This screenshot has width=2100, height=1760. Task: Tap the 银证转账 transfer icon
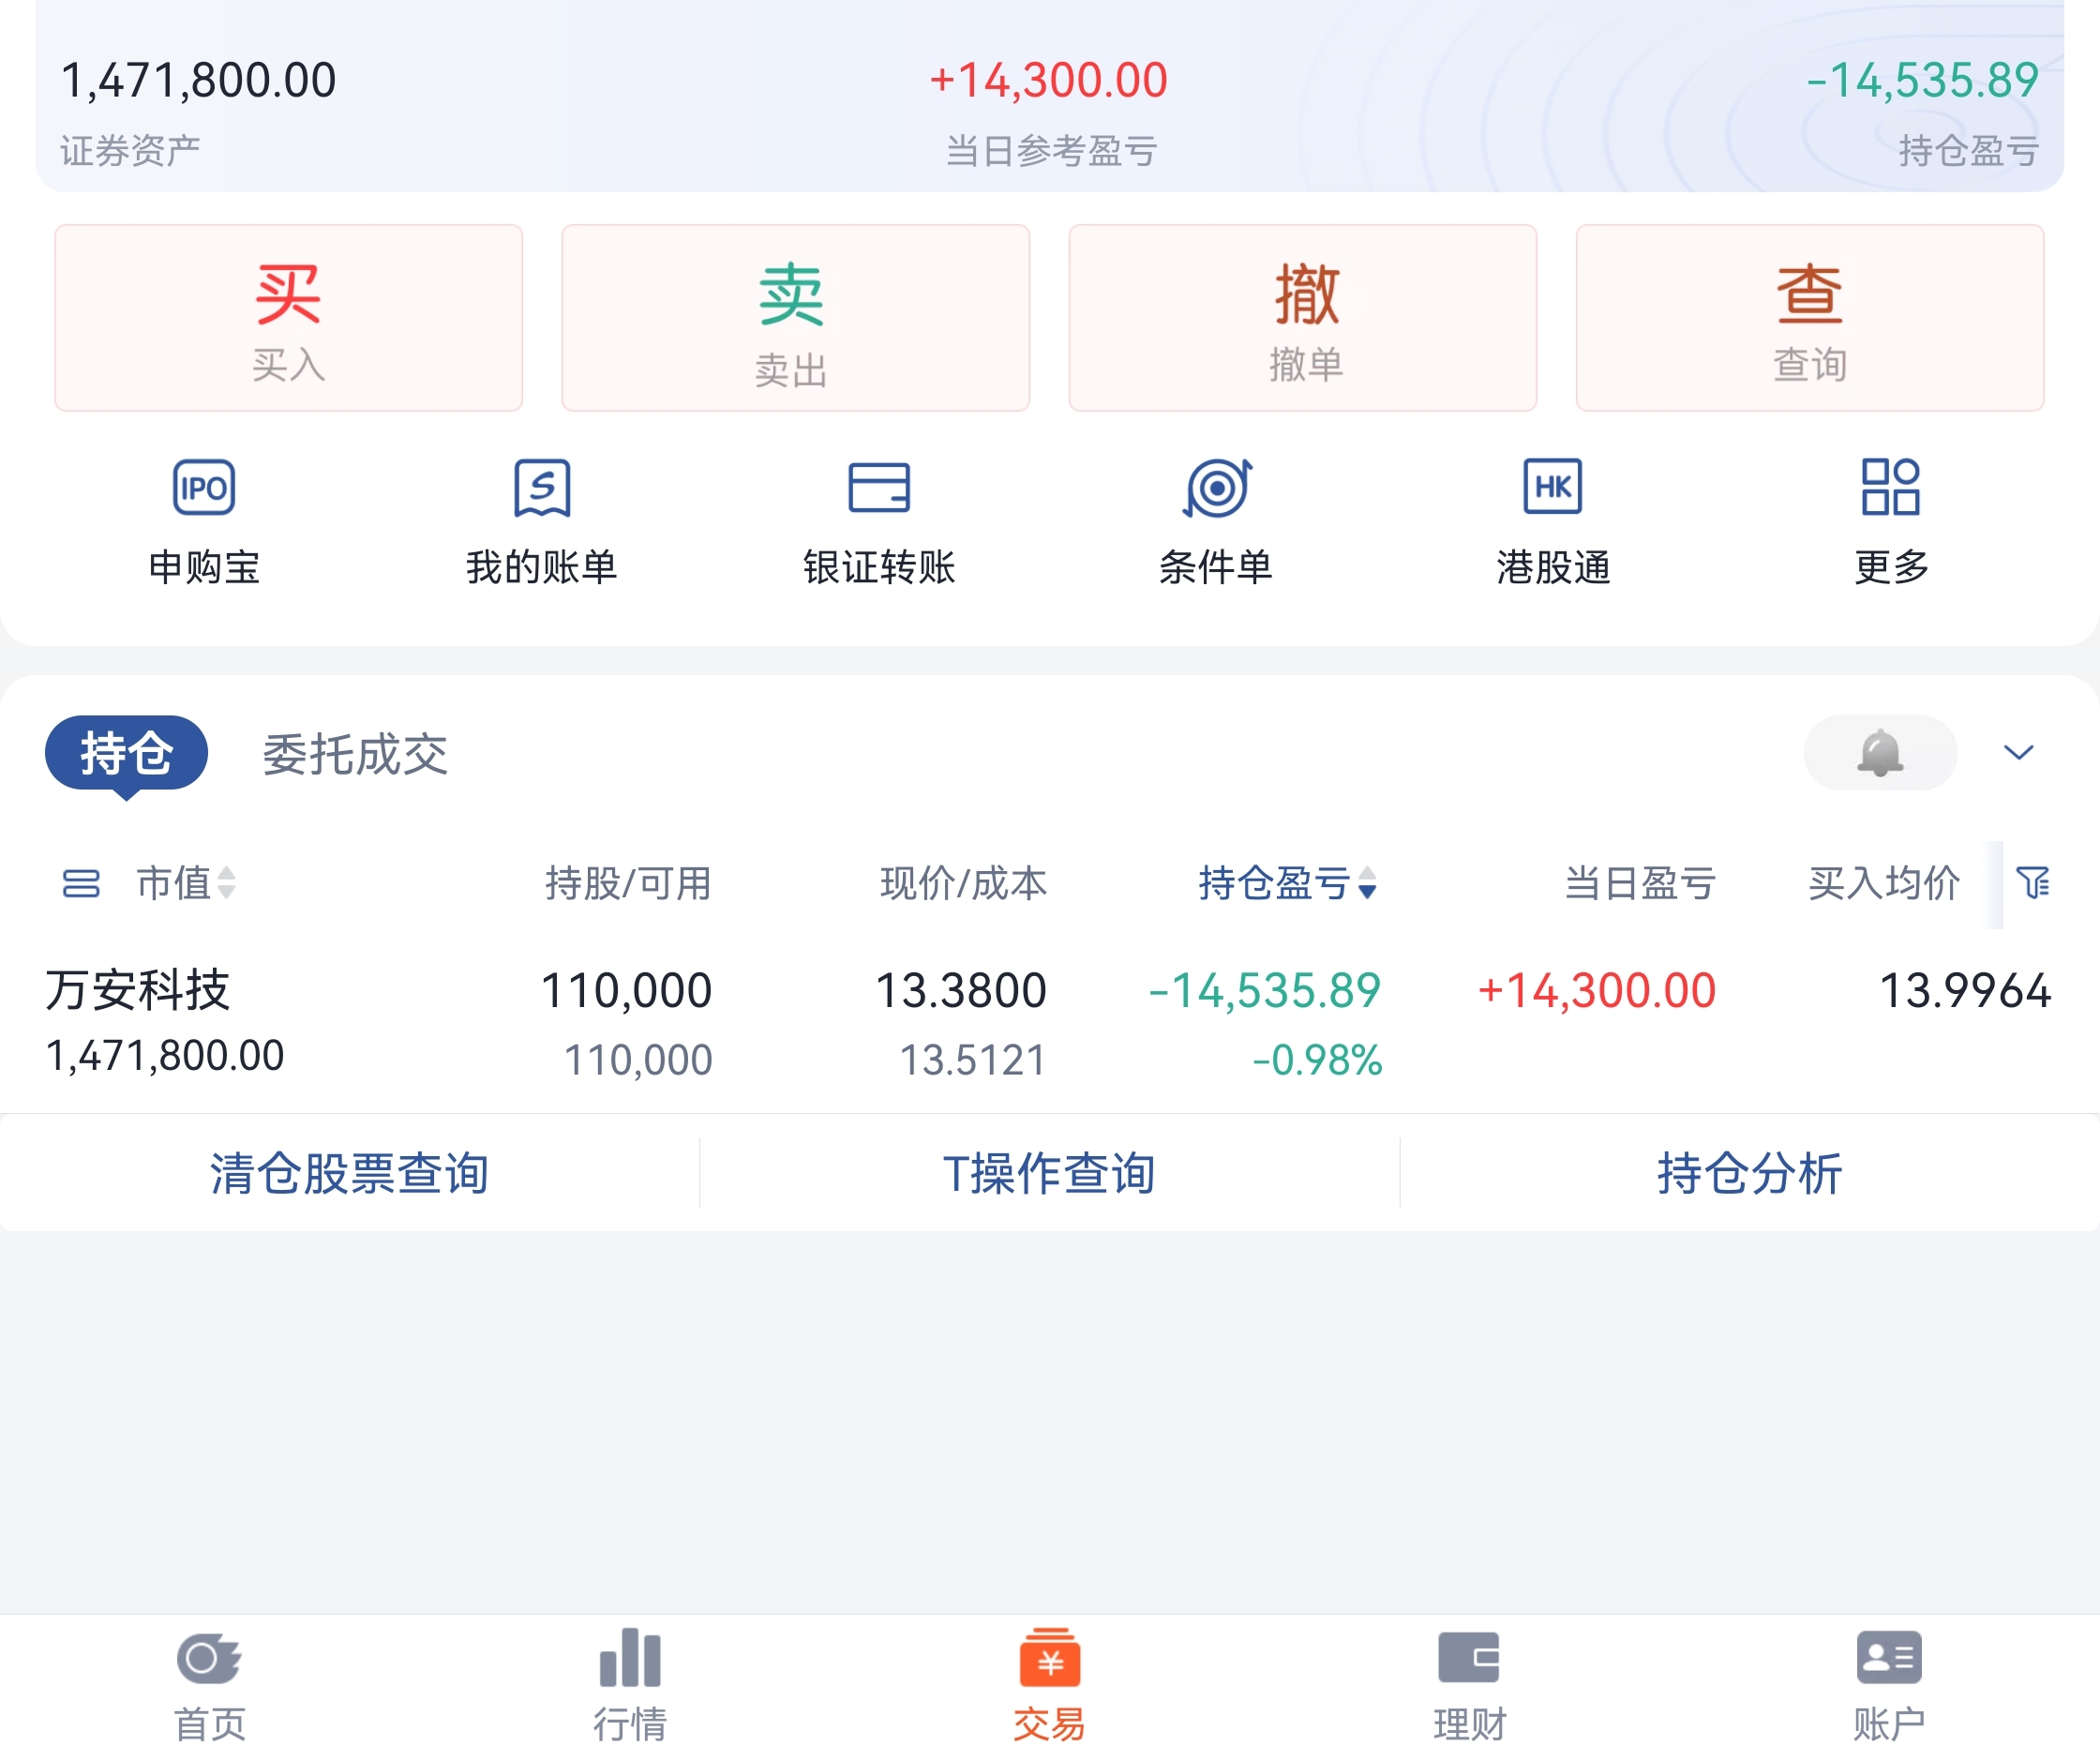[x=879, y=488]
